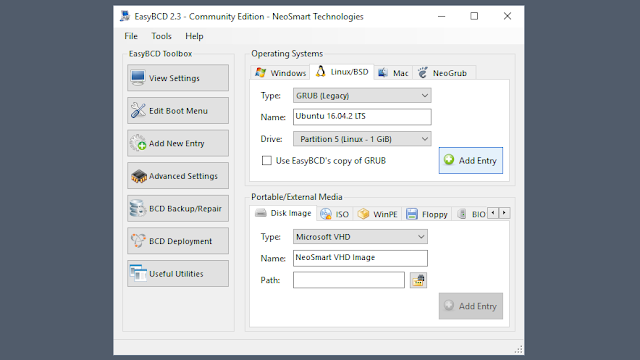The height and width of the screenshot is (360, 640).
Task: Click Add New Entry in the toolbox
Action: tap(178, 143)
